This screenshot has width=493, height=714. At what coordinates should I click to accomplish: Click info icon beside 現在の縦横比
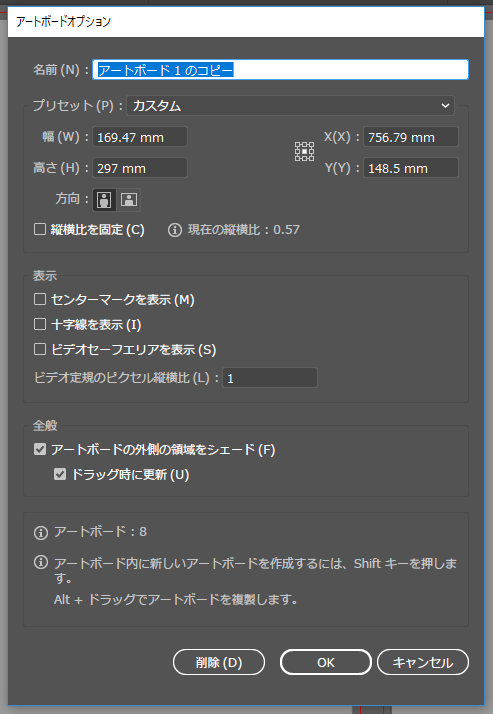point(175,230)
